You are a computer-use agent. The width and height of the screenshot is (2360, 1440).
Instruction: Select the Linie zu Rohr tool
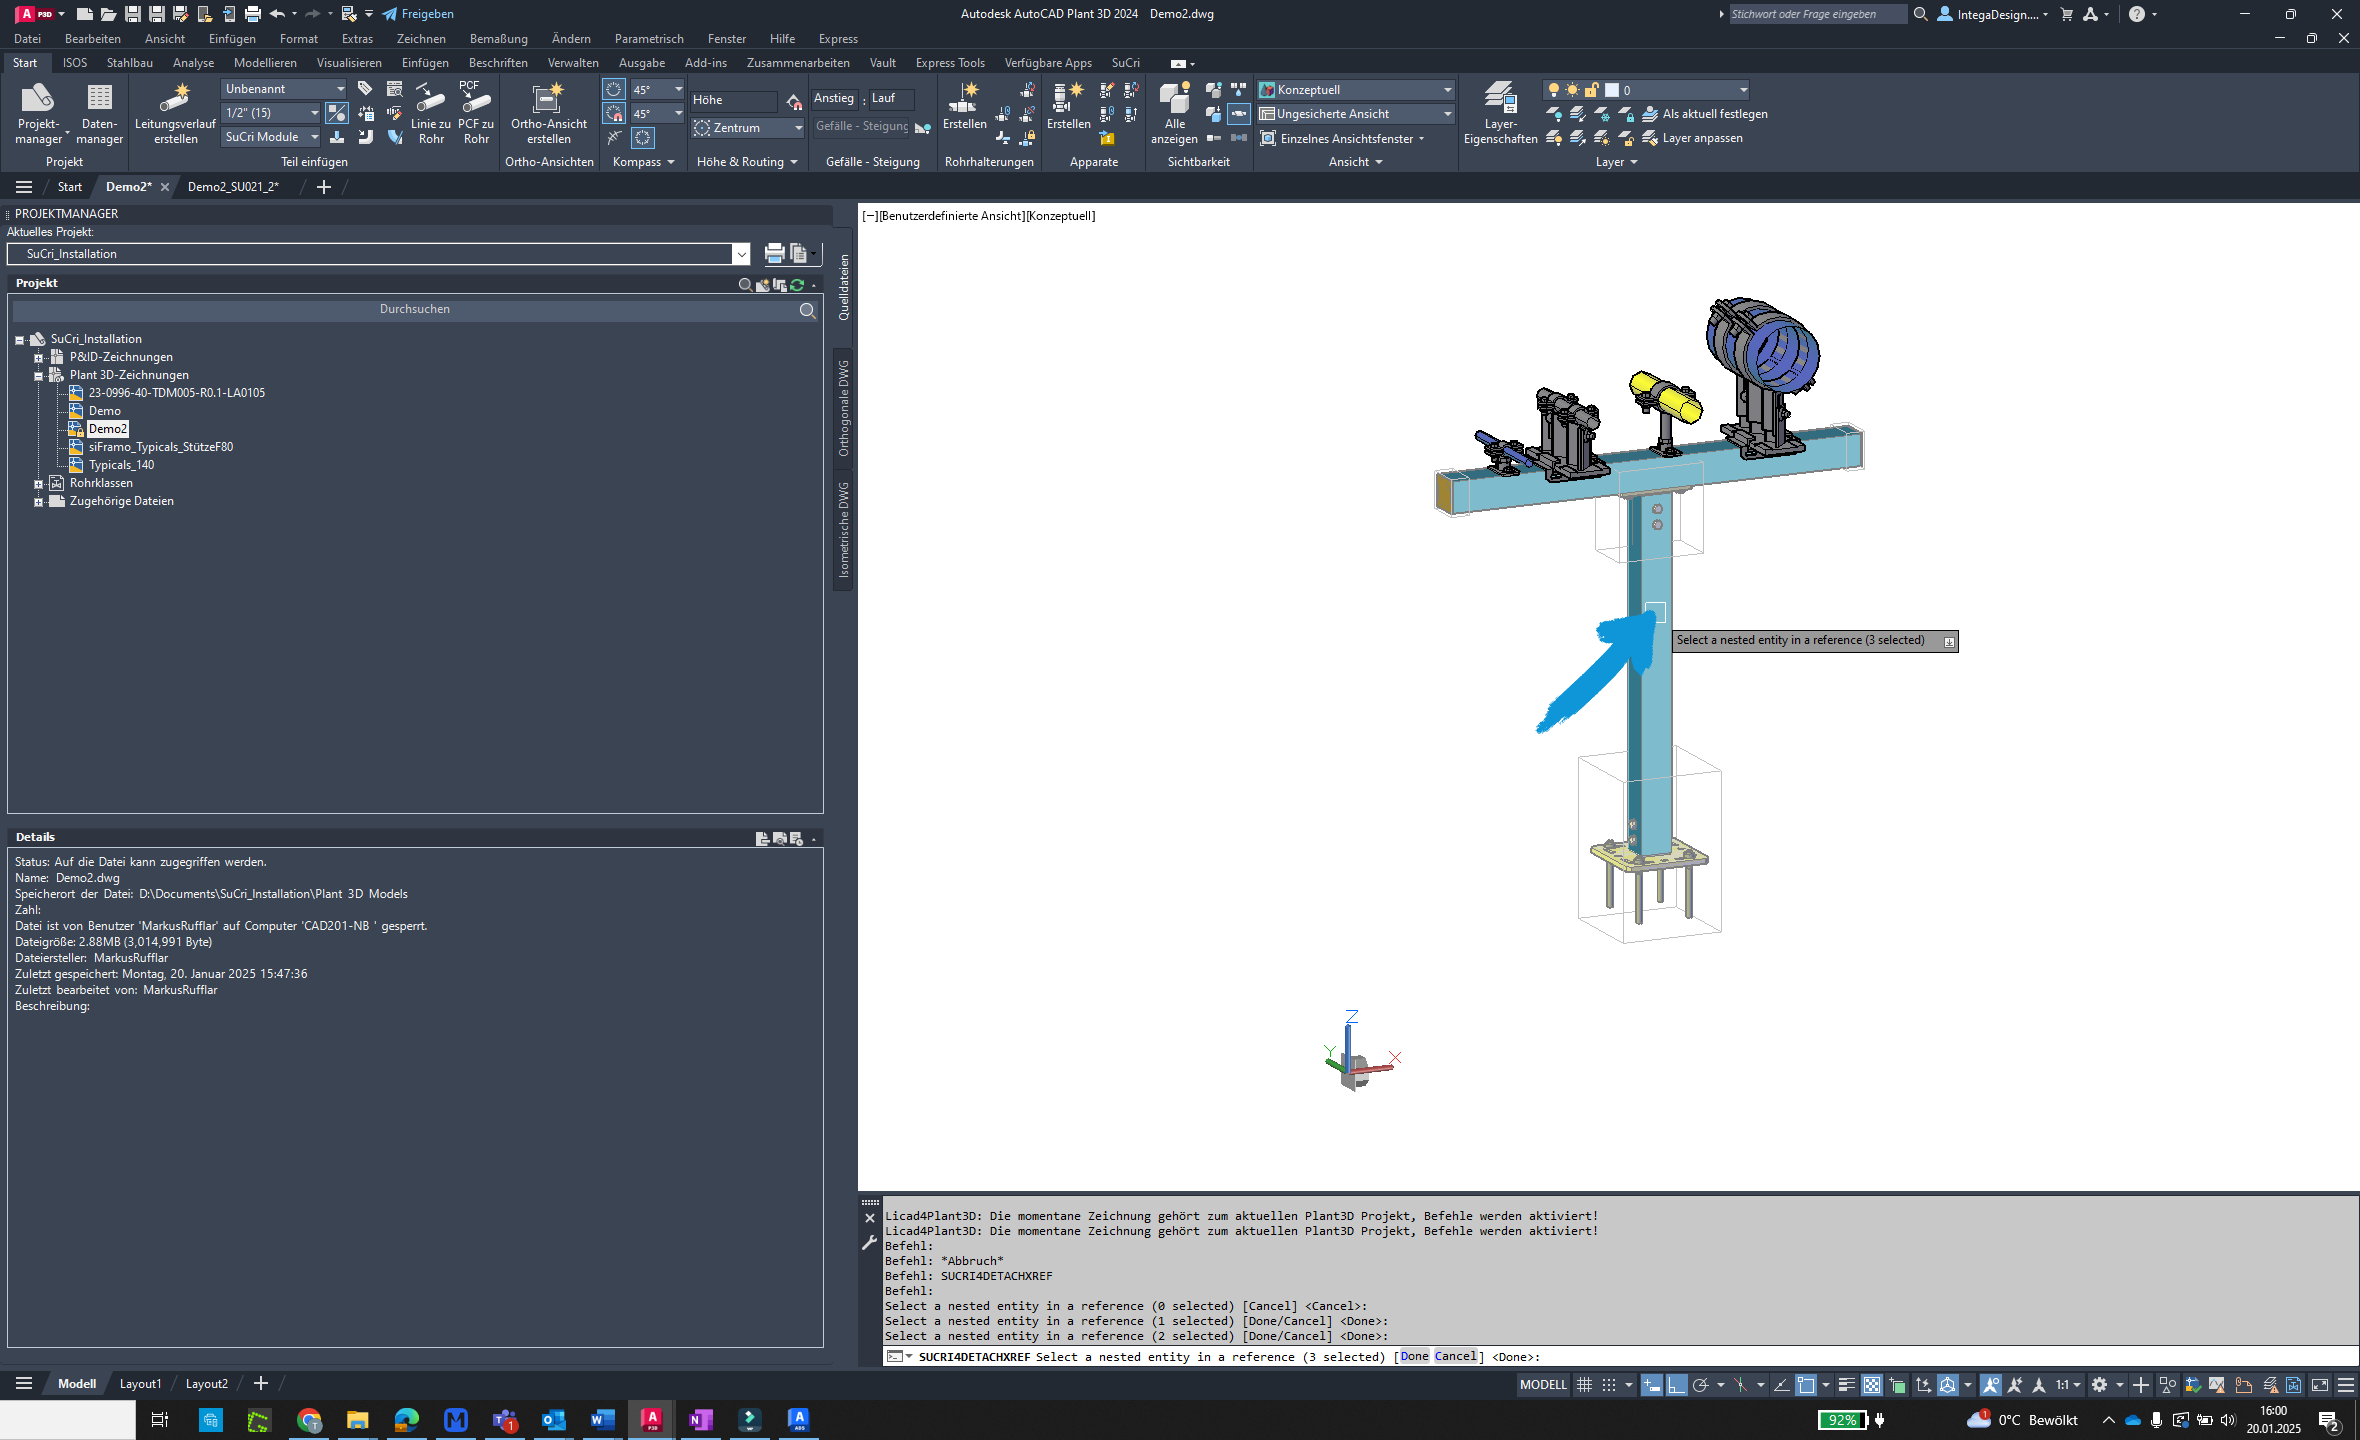431,113
